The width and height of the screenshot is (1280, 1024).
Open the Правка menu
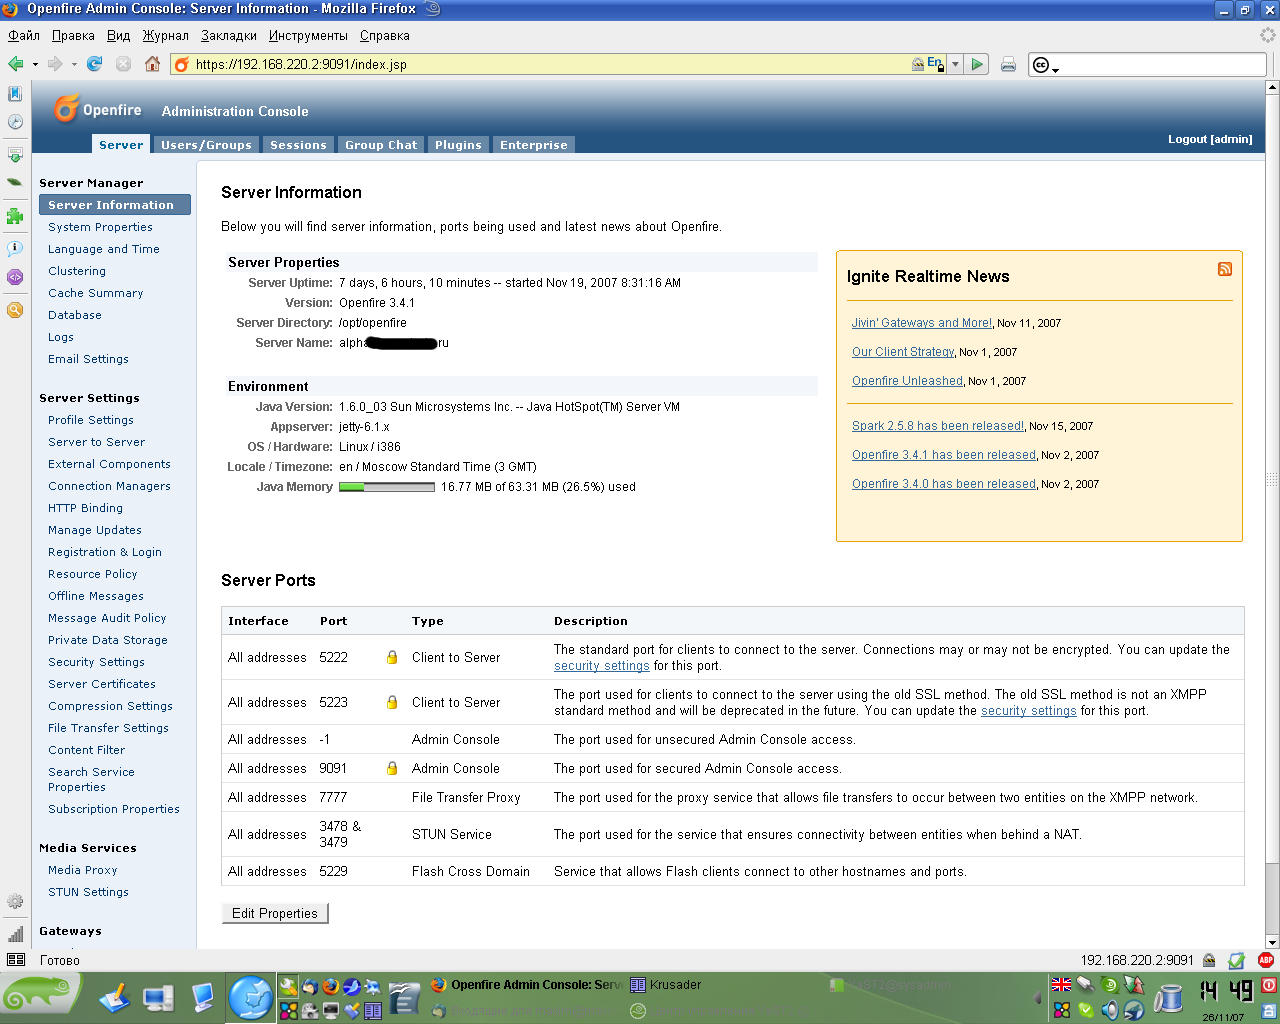pyautogui.click(x=73, y=35)
